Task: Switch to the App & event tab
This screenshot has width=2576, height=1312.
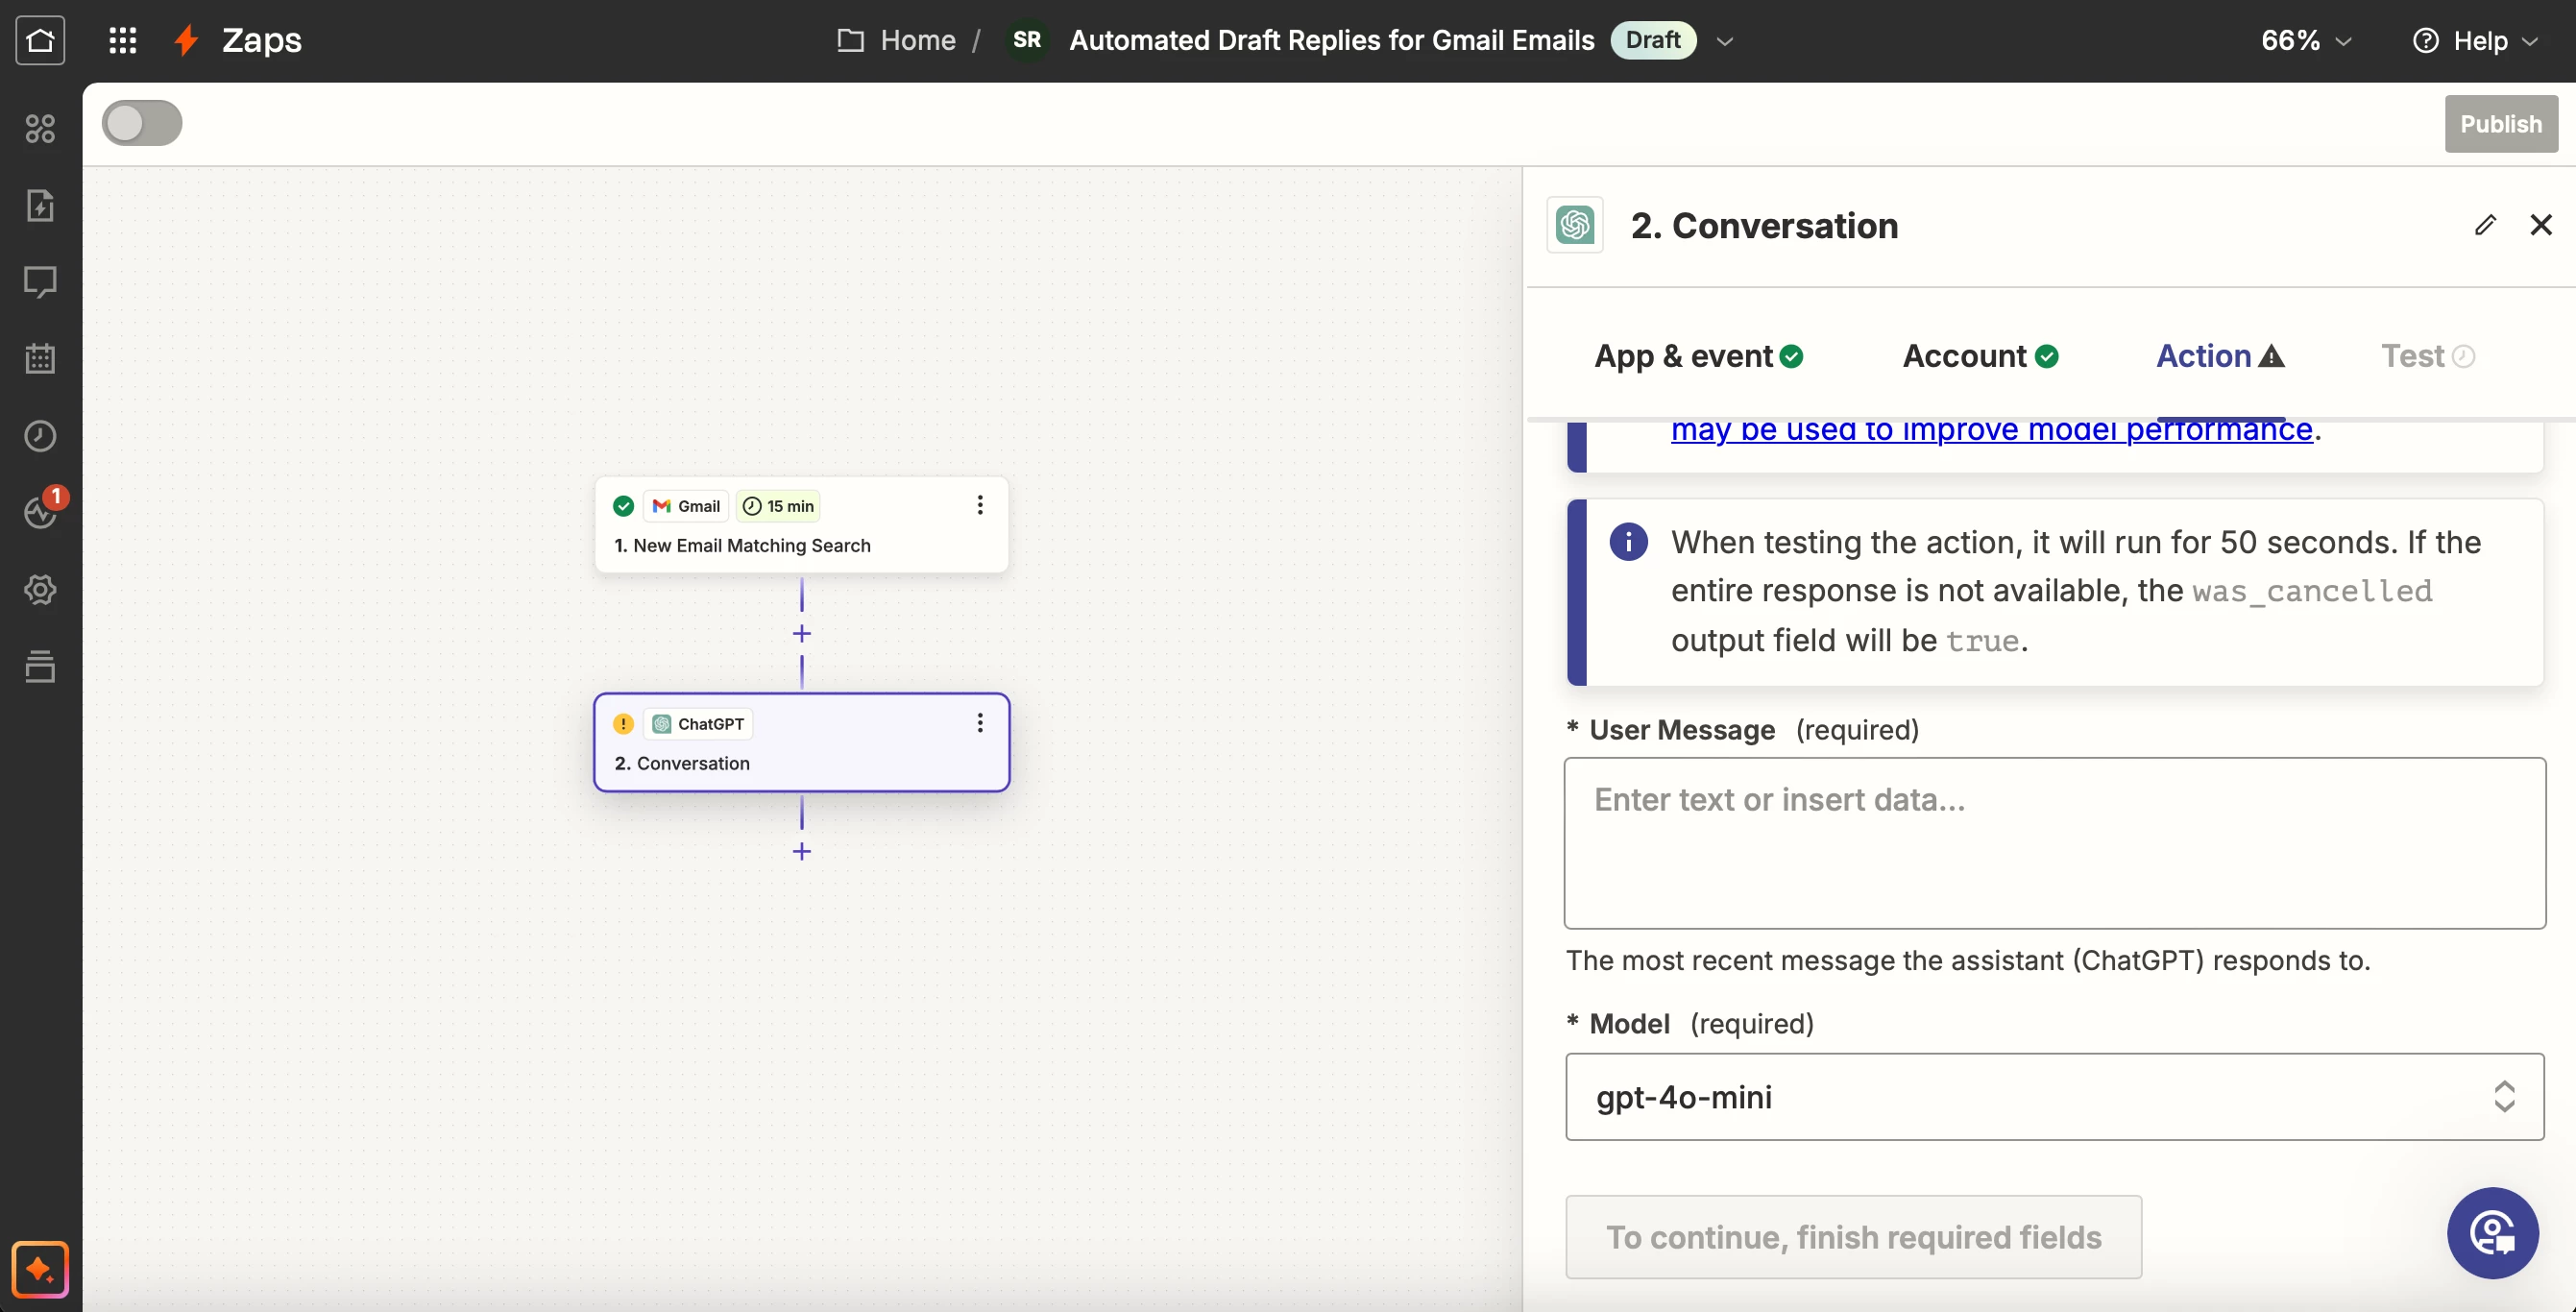Action: click(1698, 356)
